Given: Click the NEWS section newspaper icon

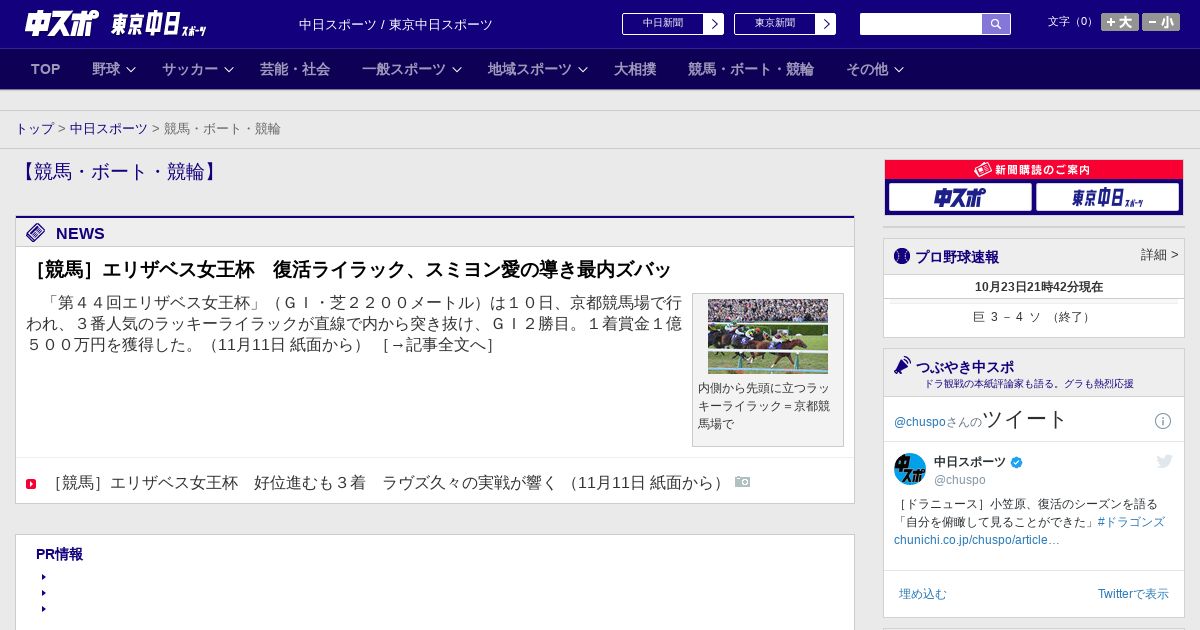Looking at the screenshot, I should (36, 233).
